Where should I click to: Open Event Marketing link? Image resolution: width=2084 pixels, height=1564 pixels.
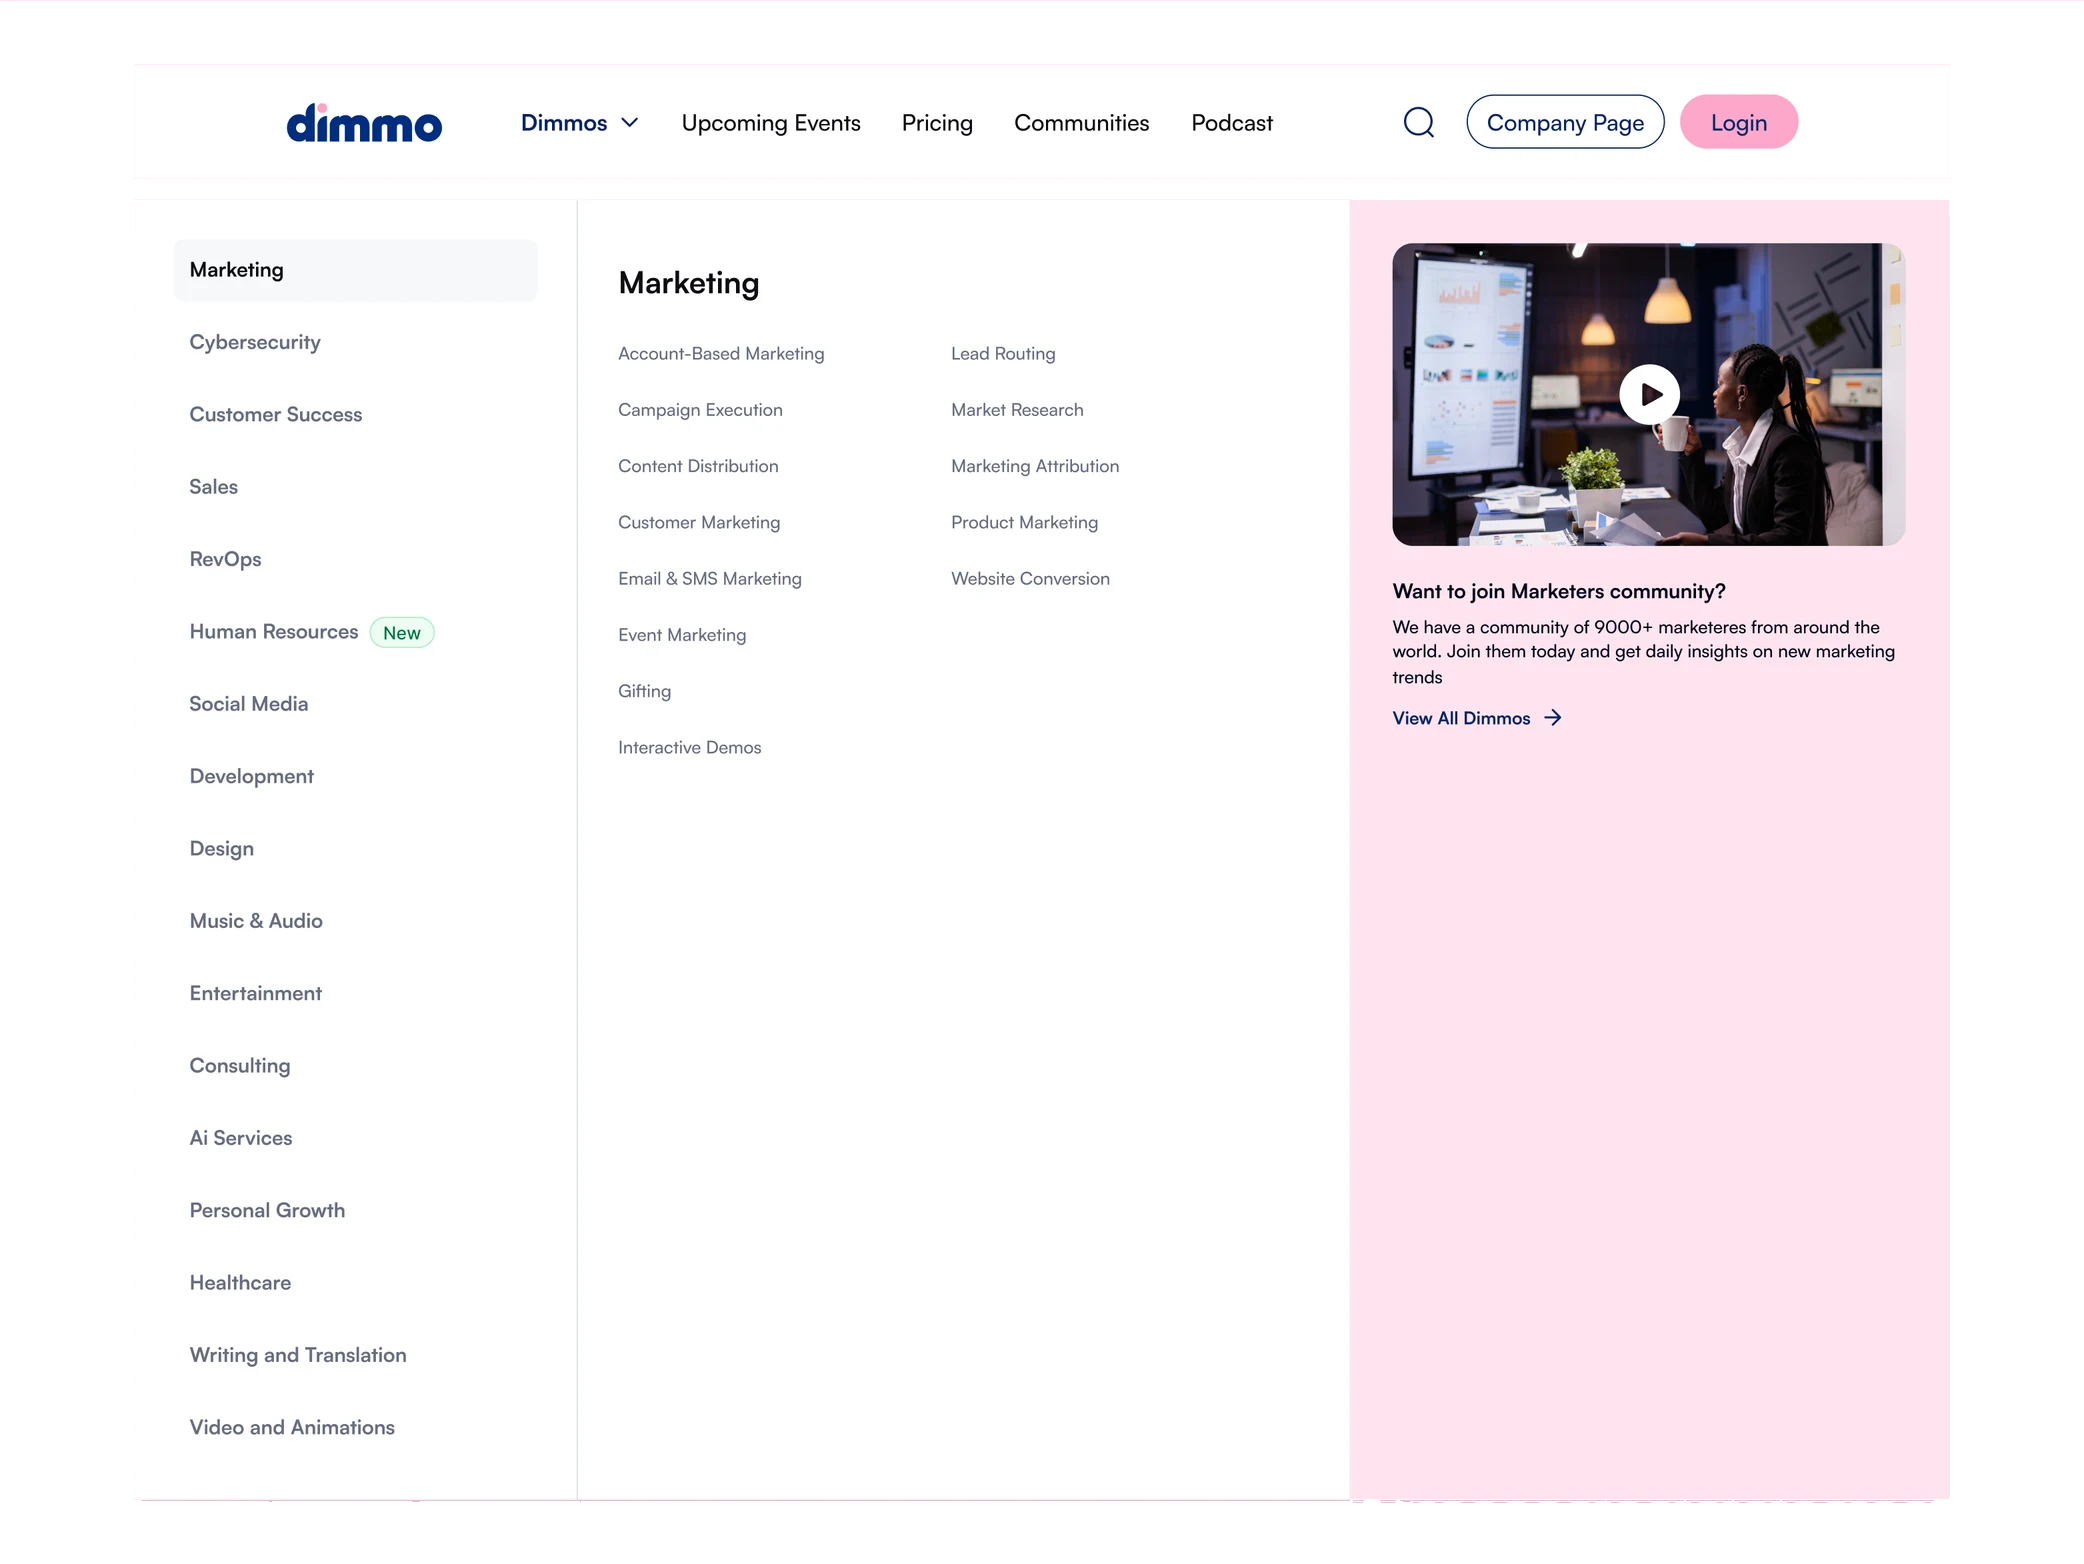click(682, 635)
